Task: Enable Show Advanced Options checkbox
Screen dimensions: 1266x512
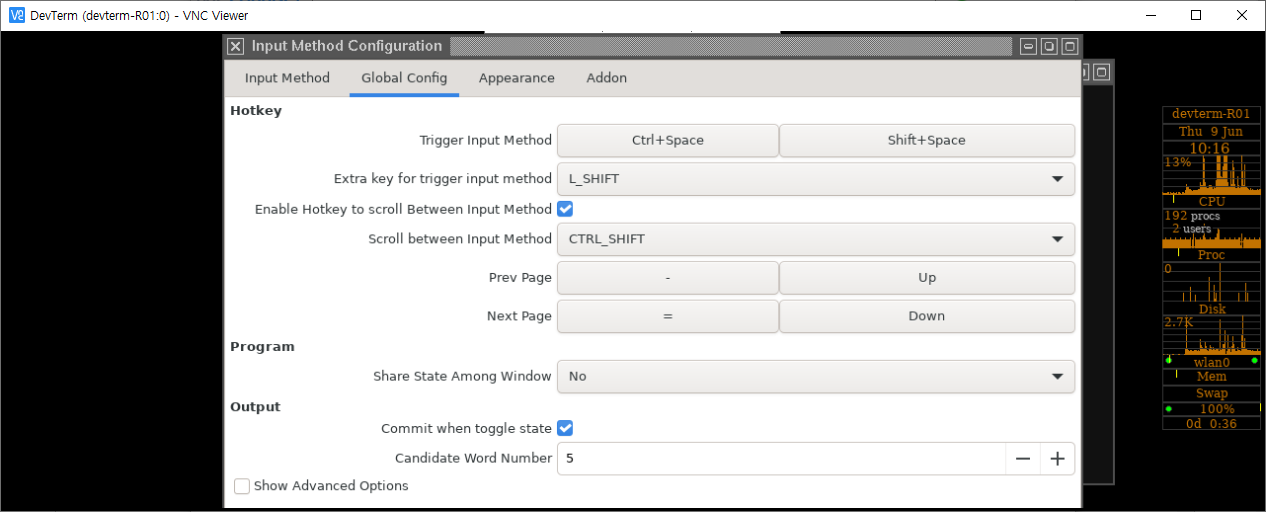Action: [242, 486]
